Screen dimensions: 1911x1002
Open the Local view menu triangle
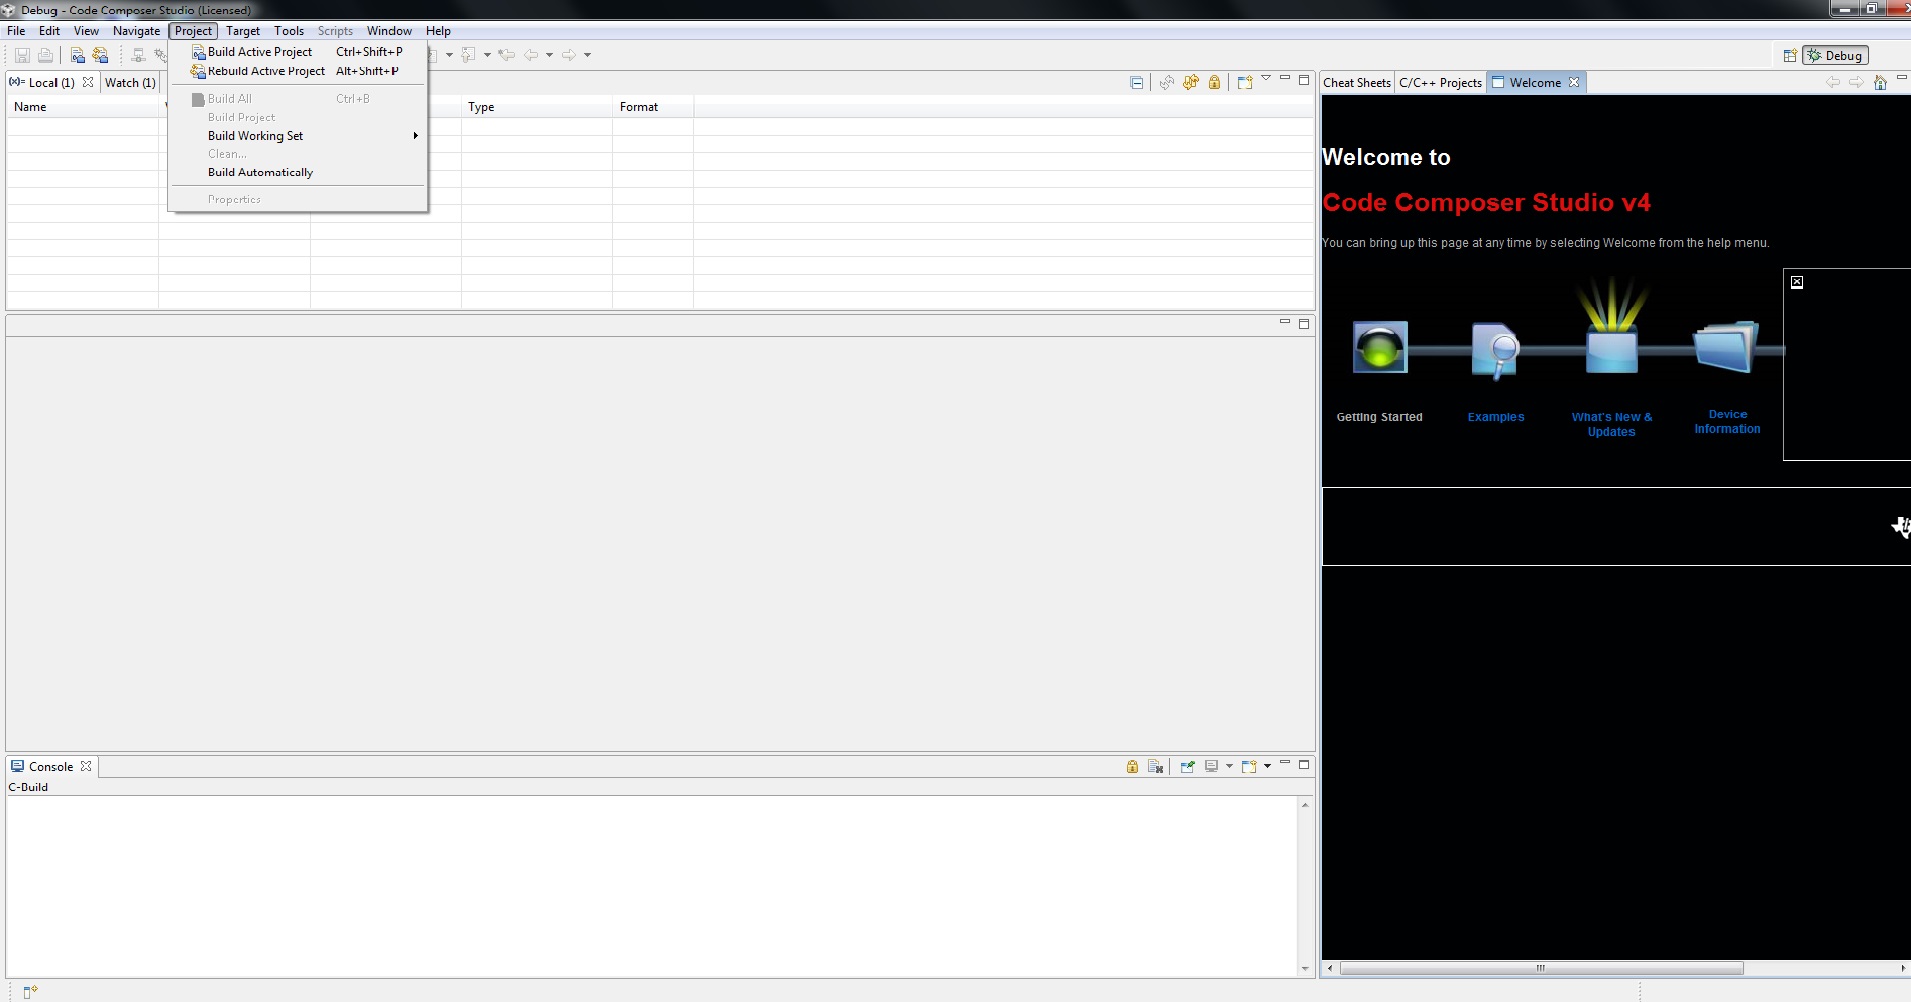pyautogui.click(x=1266, y=78)
